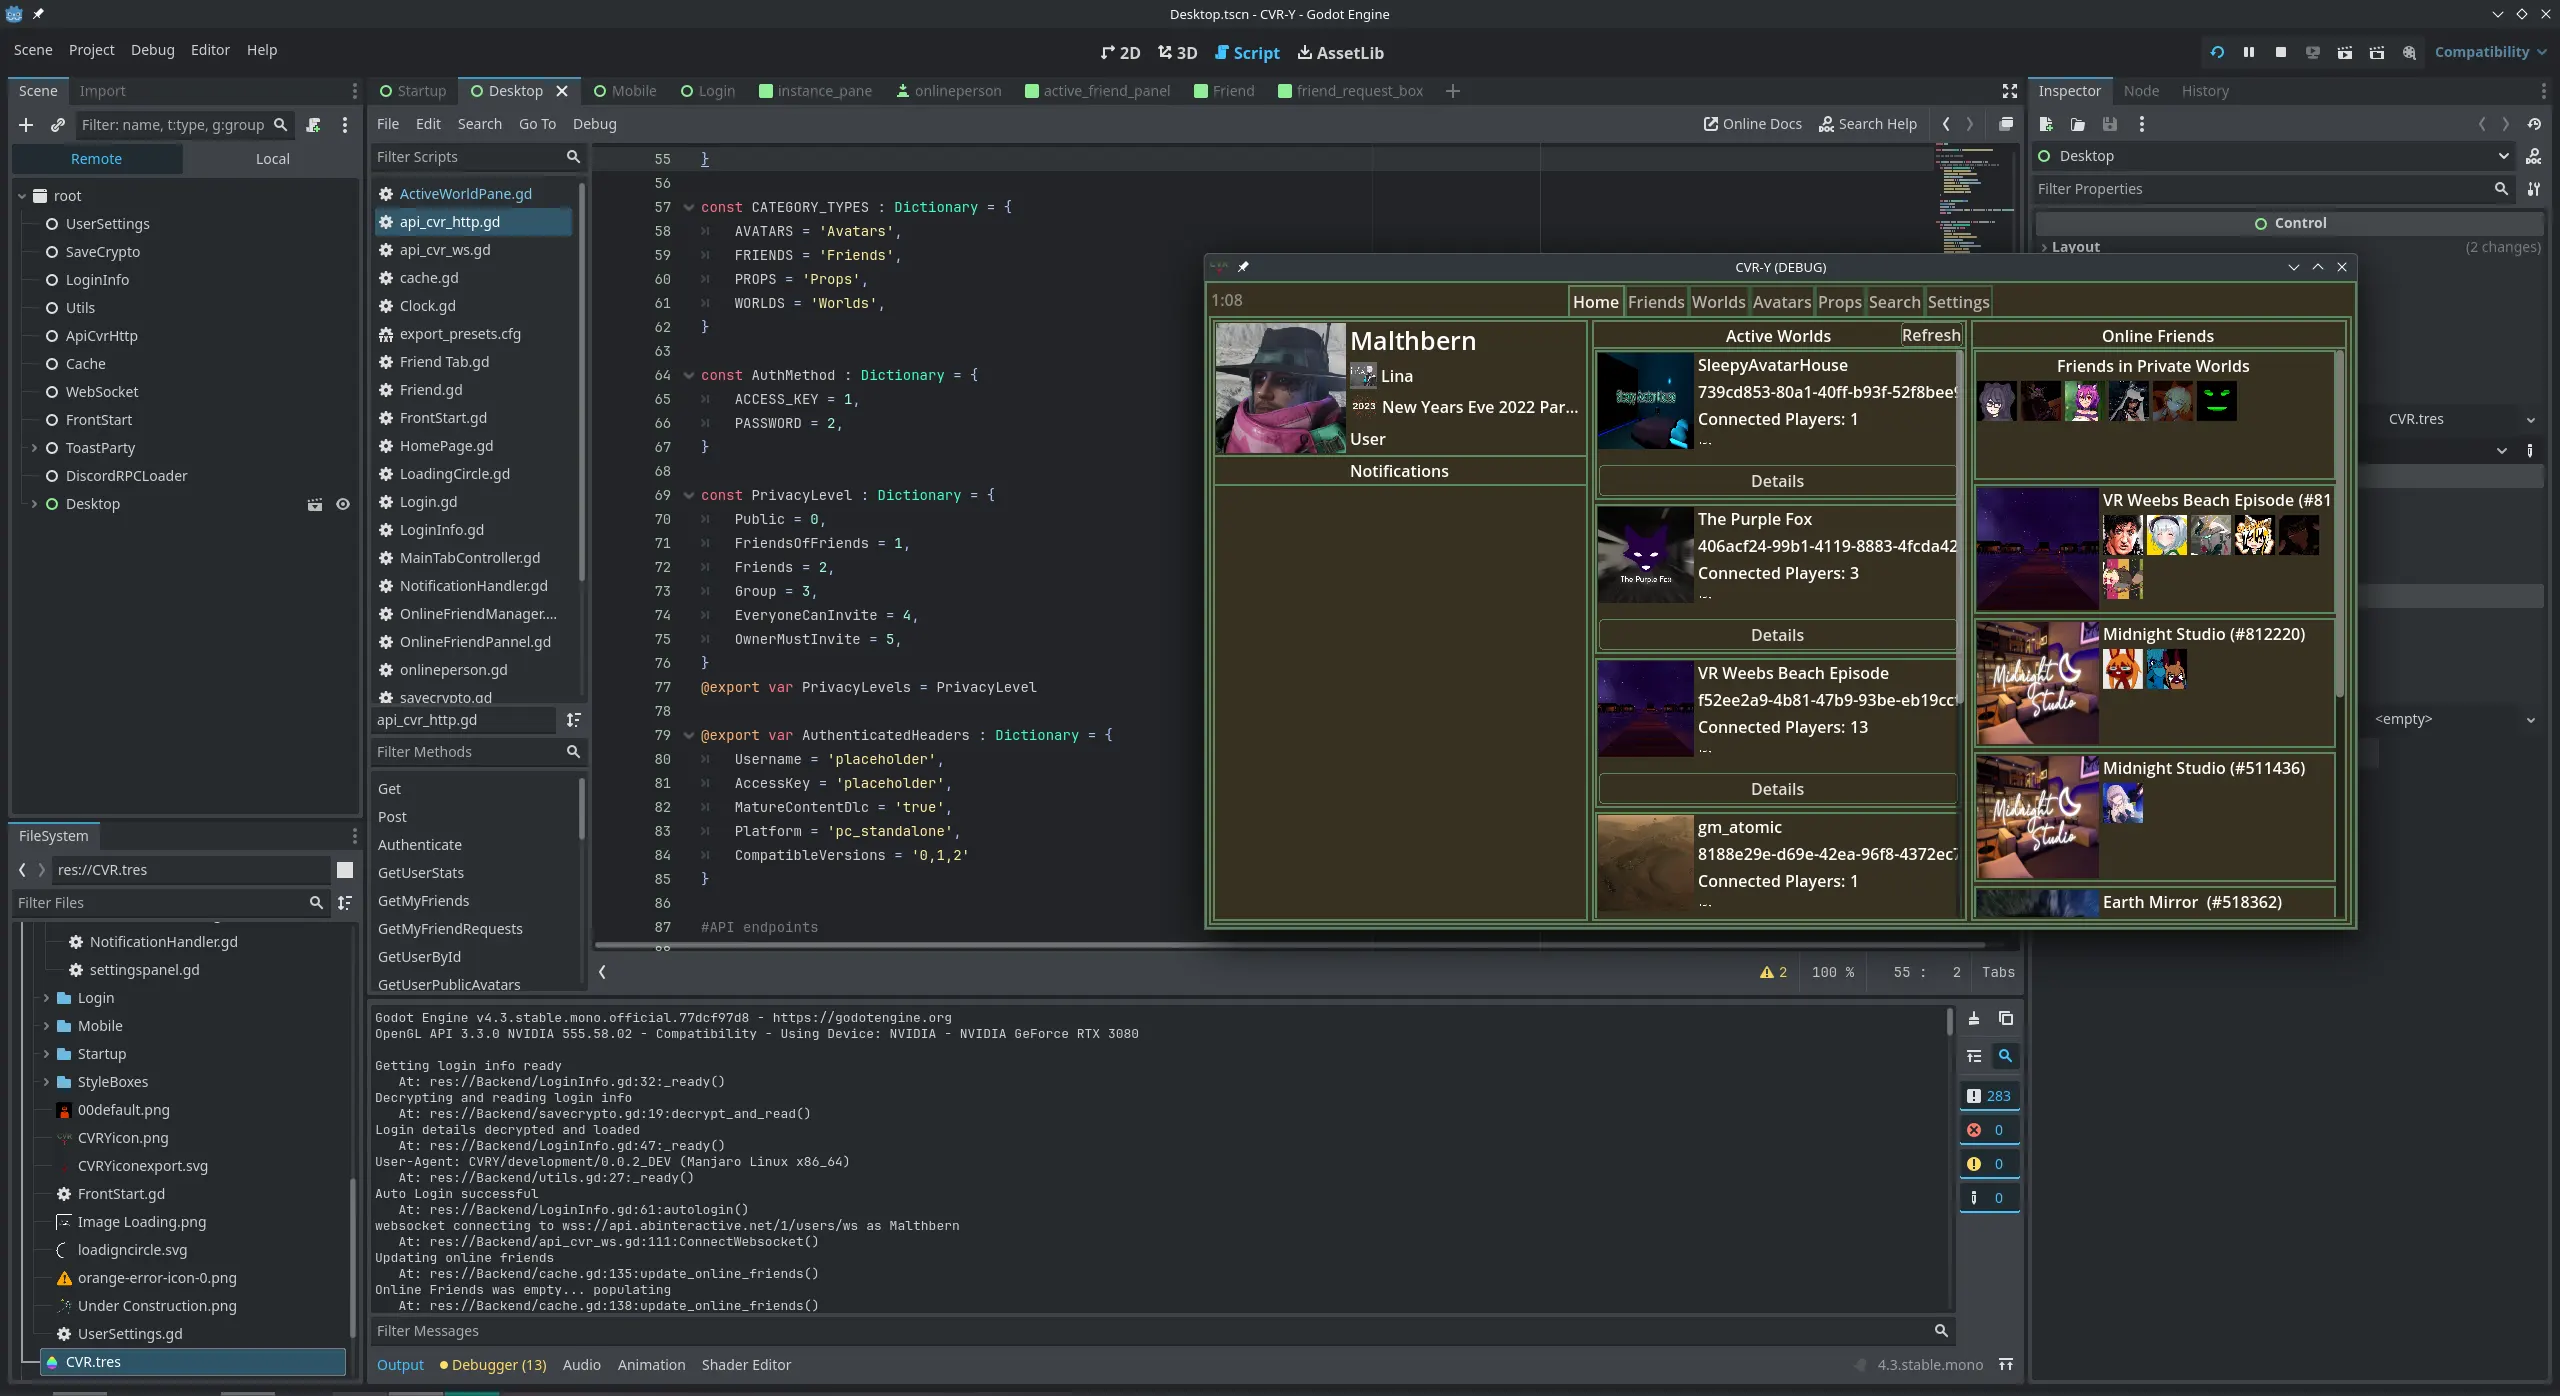Viewport: 2560px width, 1396px height.
Task: Open Movie Maker mode icon
Action: [x=2409, y=52]
